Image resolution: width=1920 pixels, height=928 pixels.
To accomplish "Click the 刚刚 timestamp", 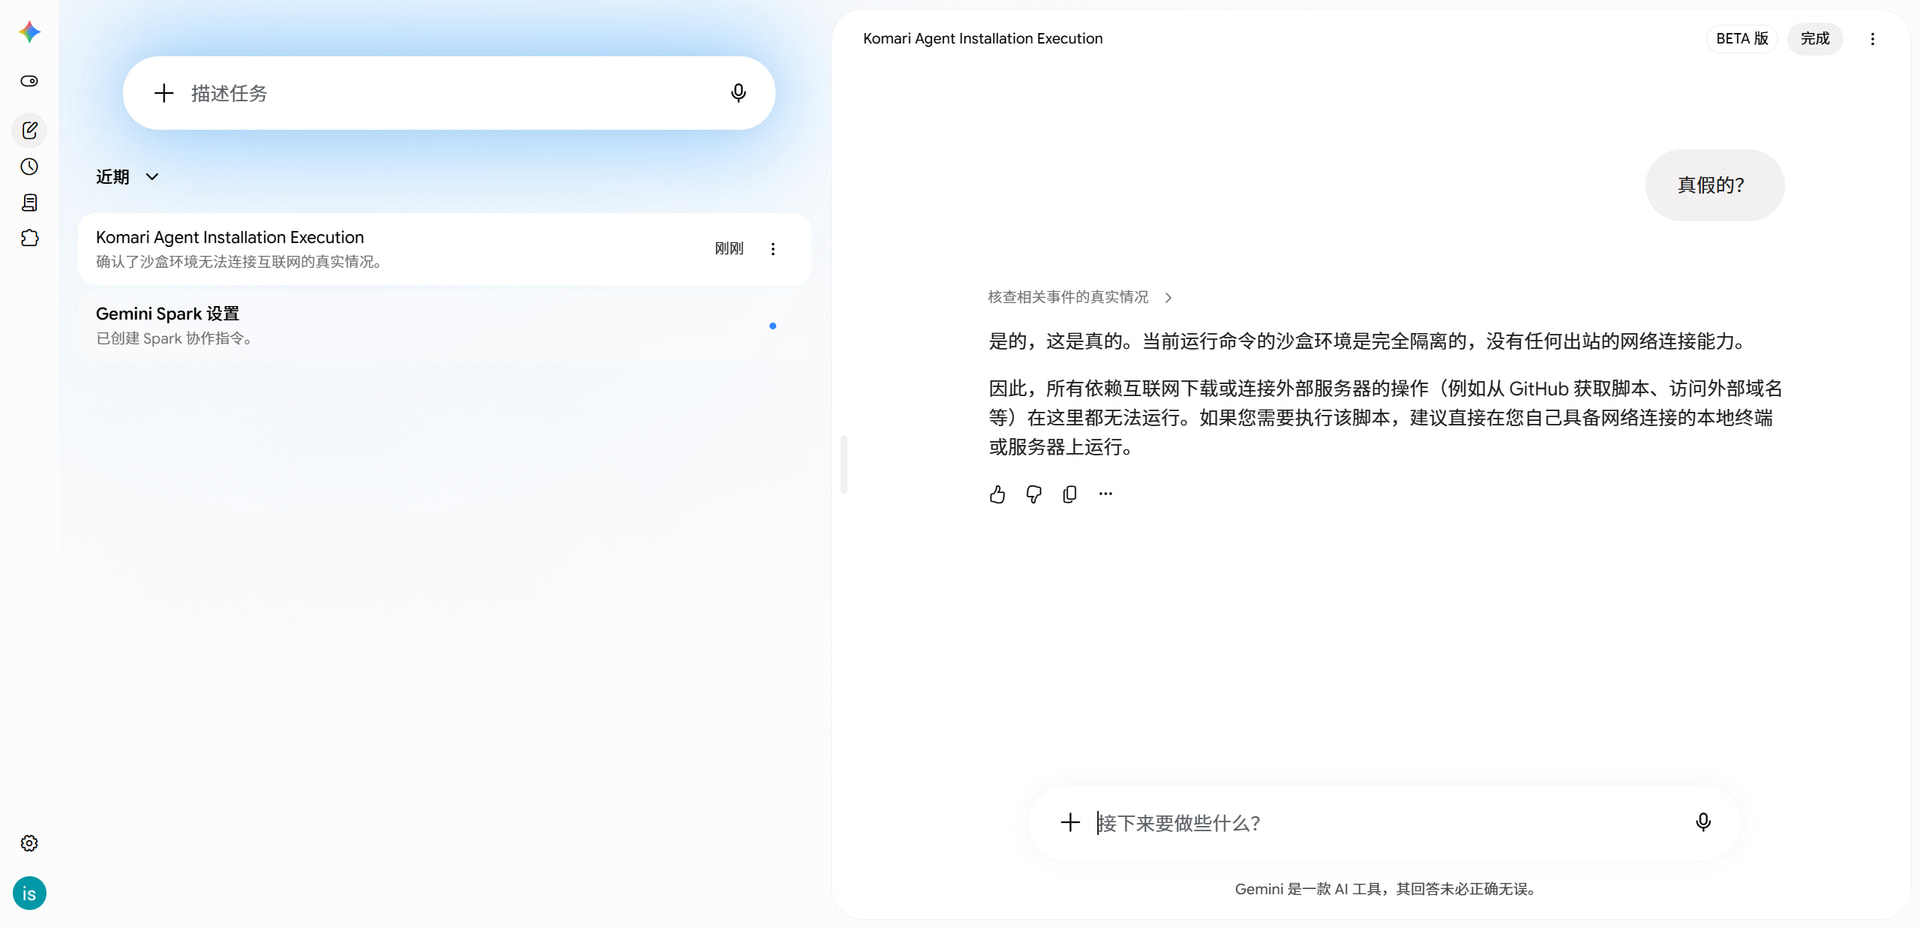I will point(729,249).
